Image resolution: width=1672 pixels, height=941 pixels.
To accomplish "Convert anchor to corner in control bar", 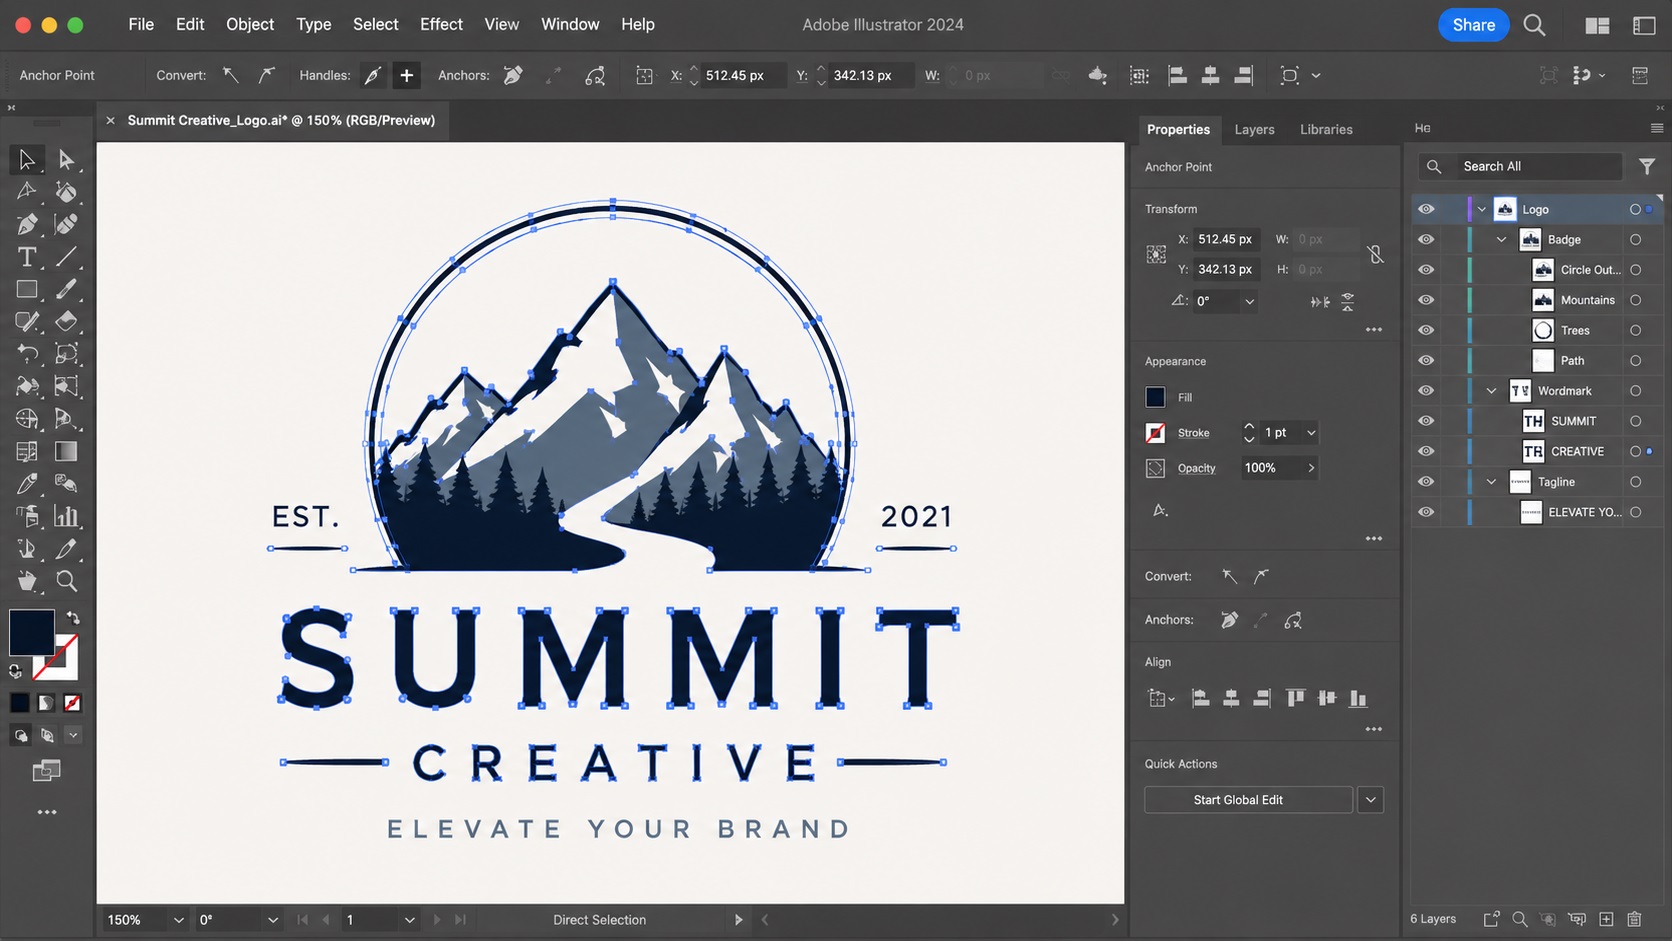I will click(x=231, y=75).
